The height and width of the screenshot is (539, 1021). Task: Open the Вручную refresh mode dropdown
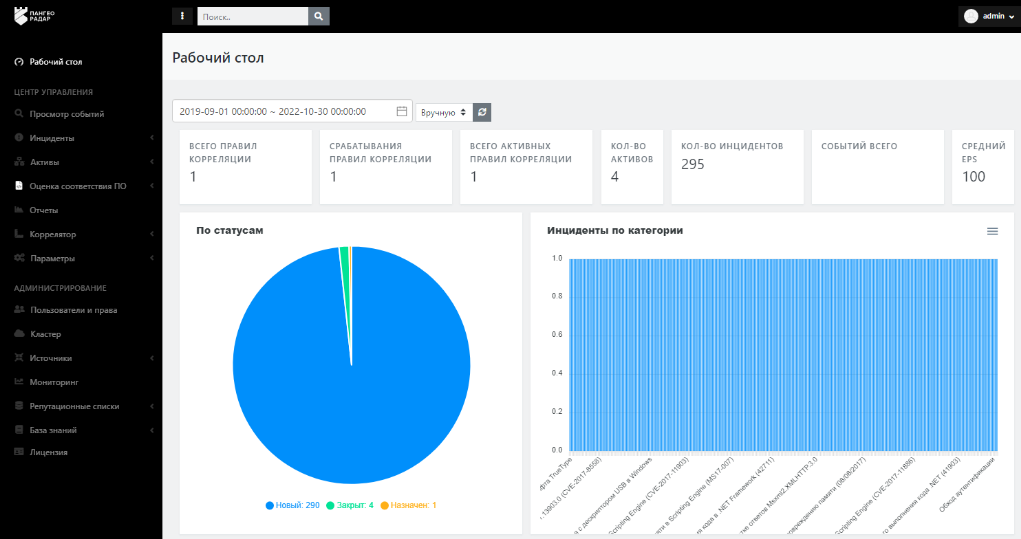[444, 112]
